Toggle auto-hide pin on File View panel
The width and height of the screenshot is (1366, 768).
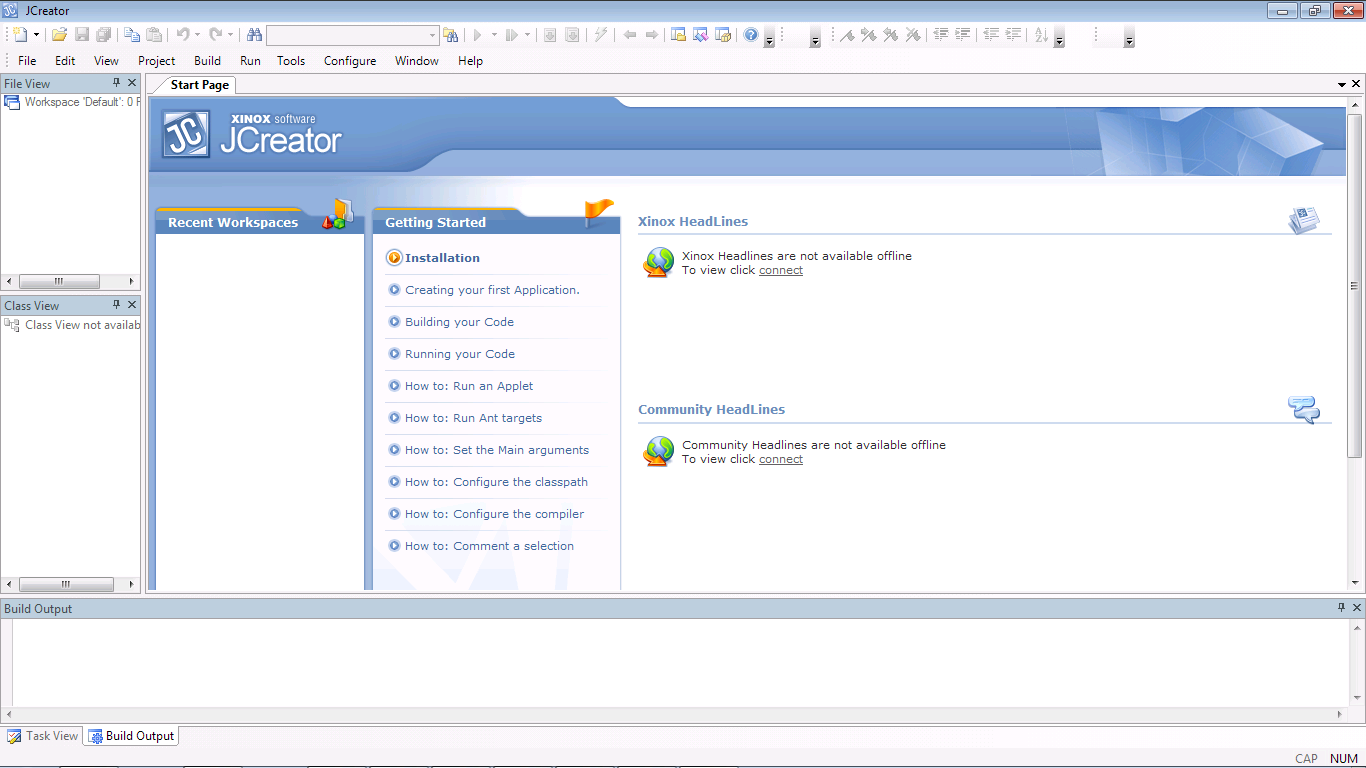117,83
